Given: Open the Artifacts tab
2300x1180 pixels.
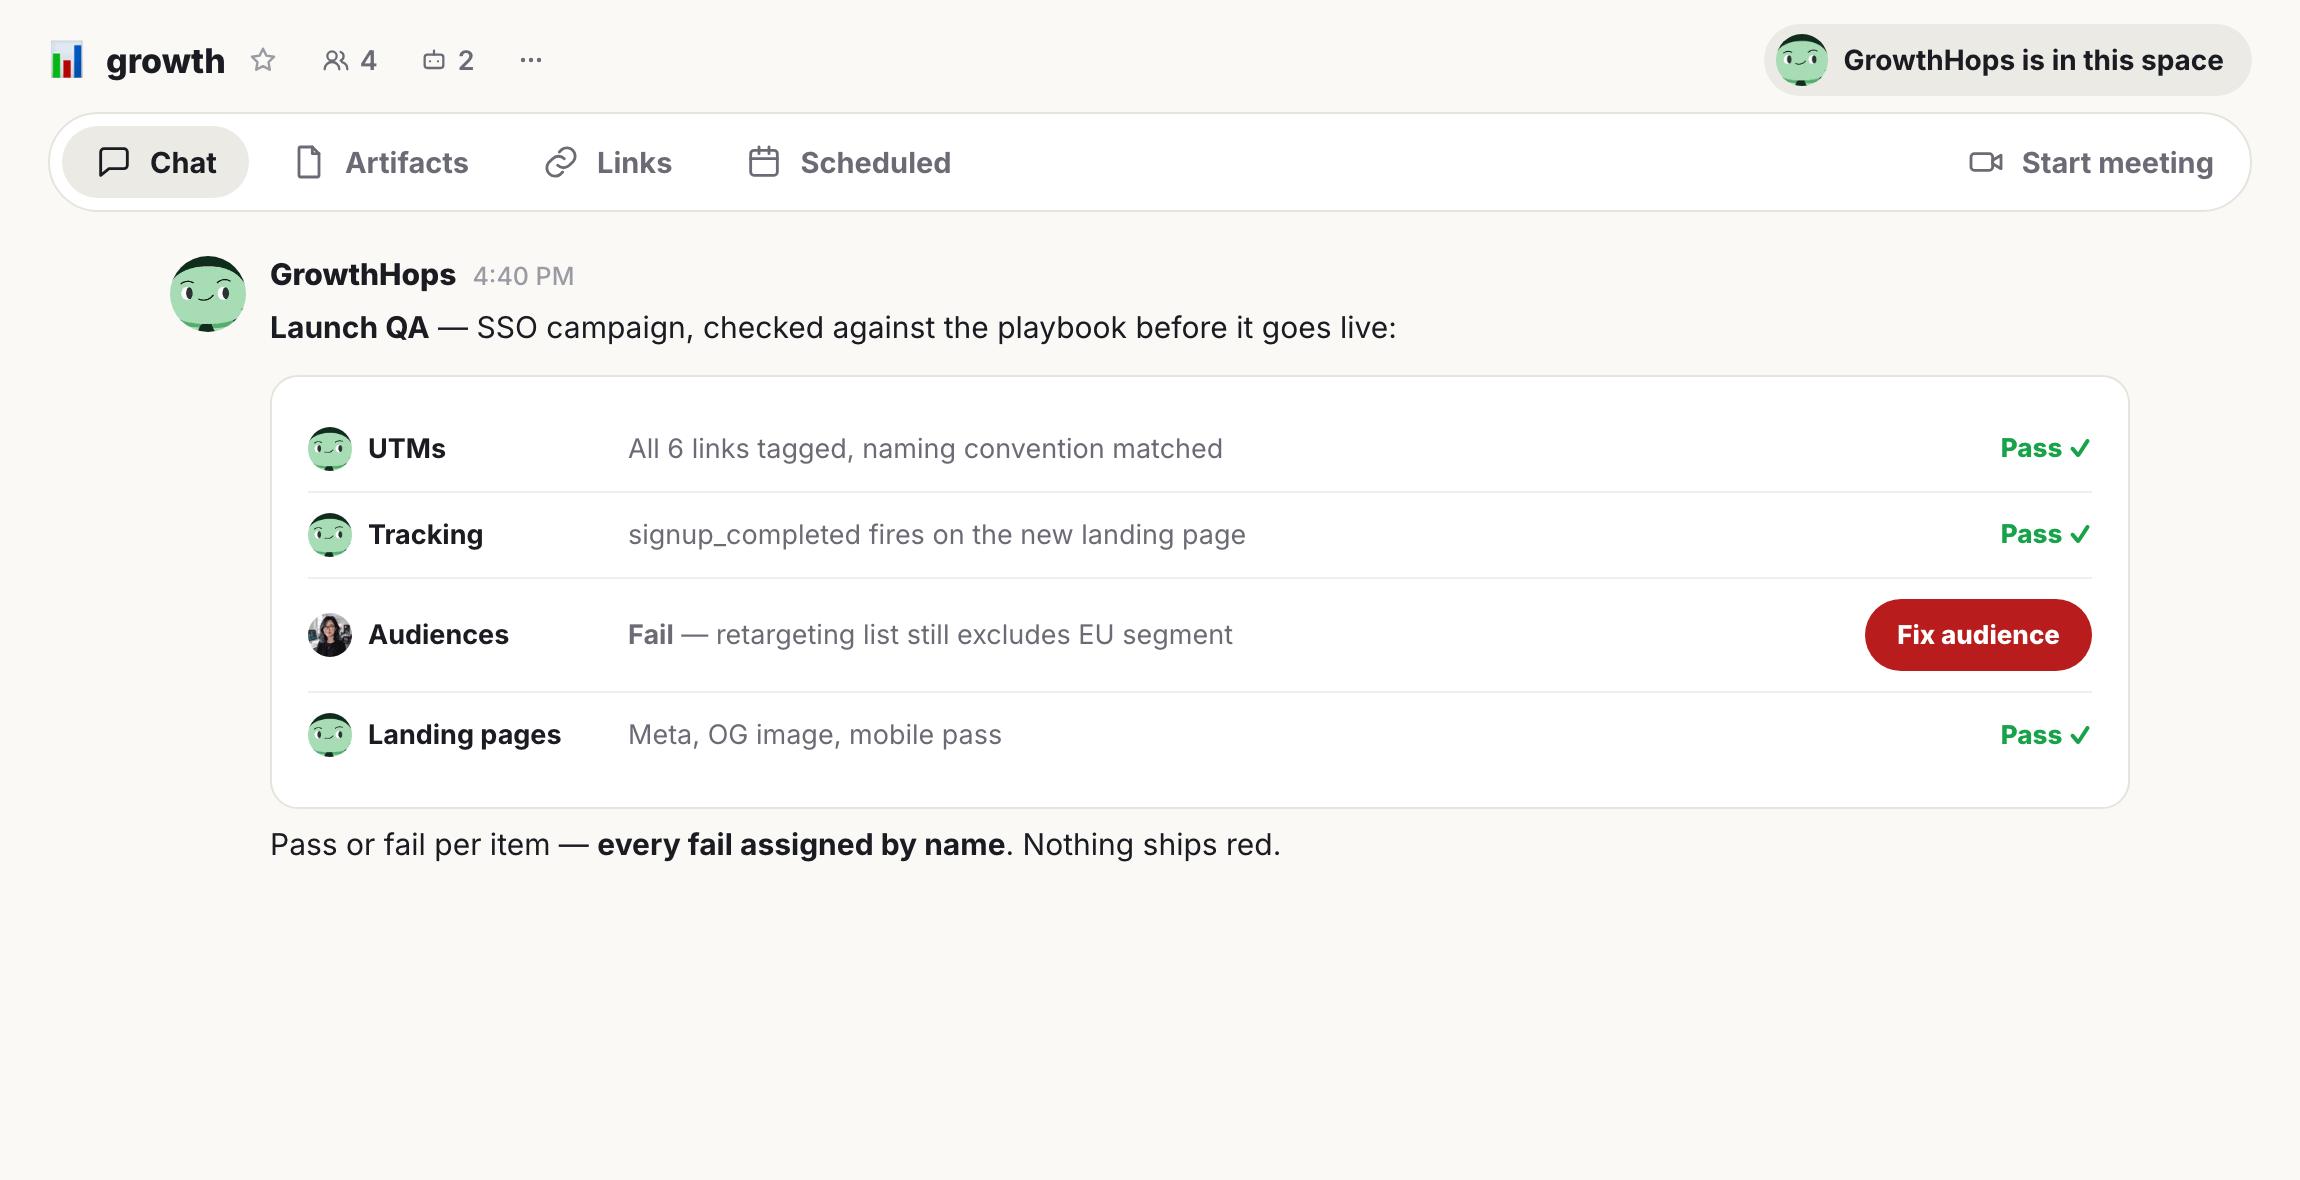Looking at the screenshot, I should 382,162.
